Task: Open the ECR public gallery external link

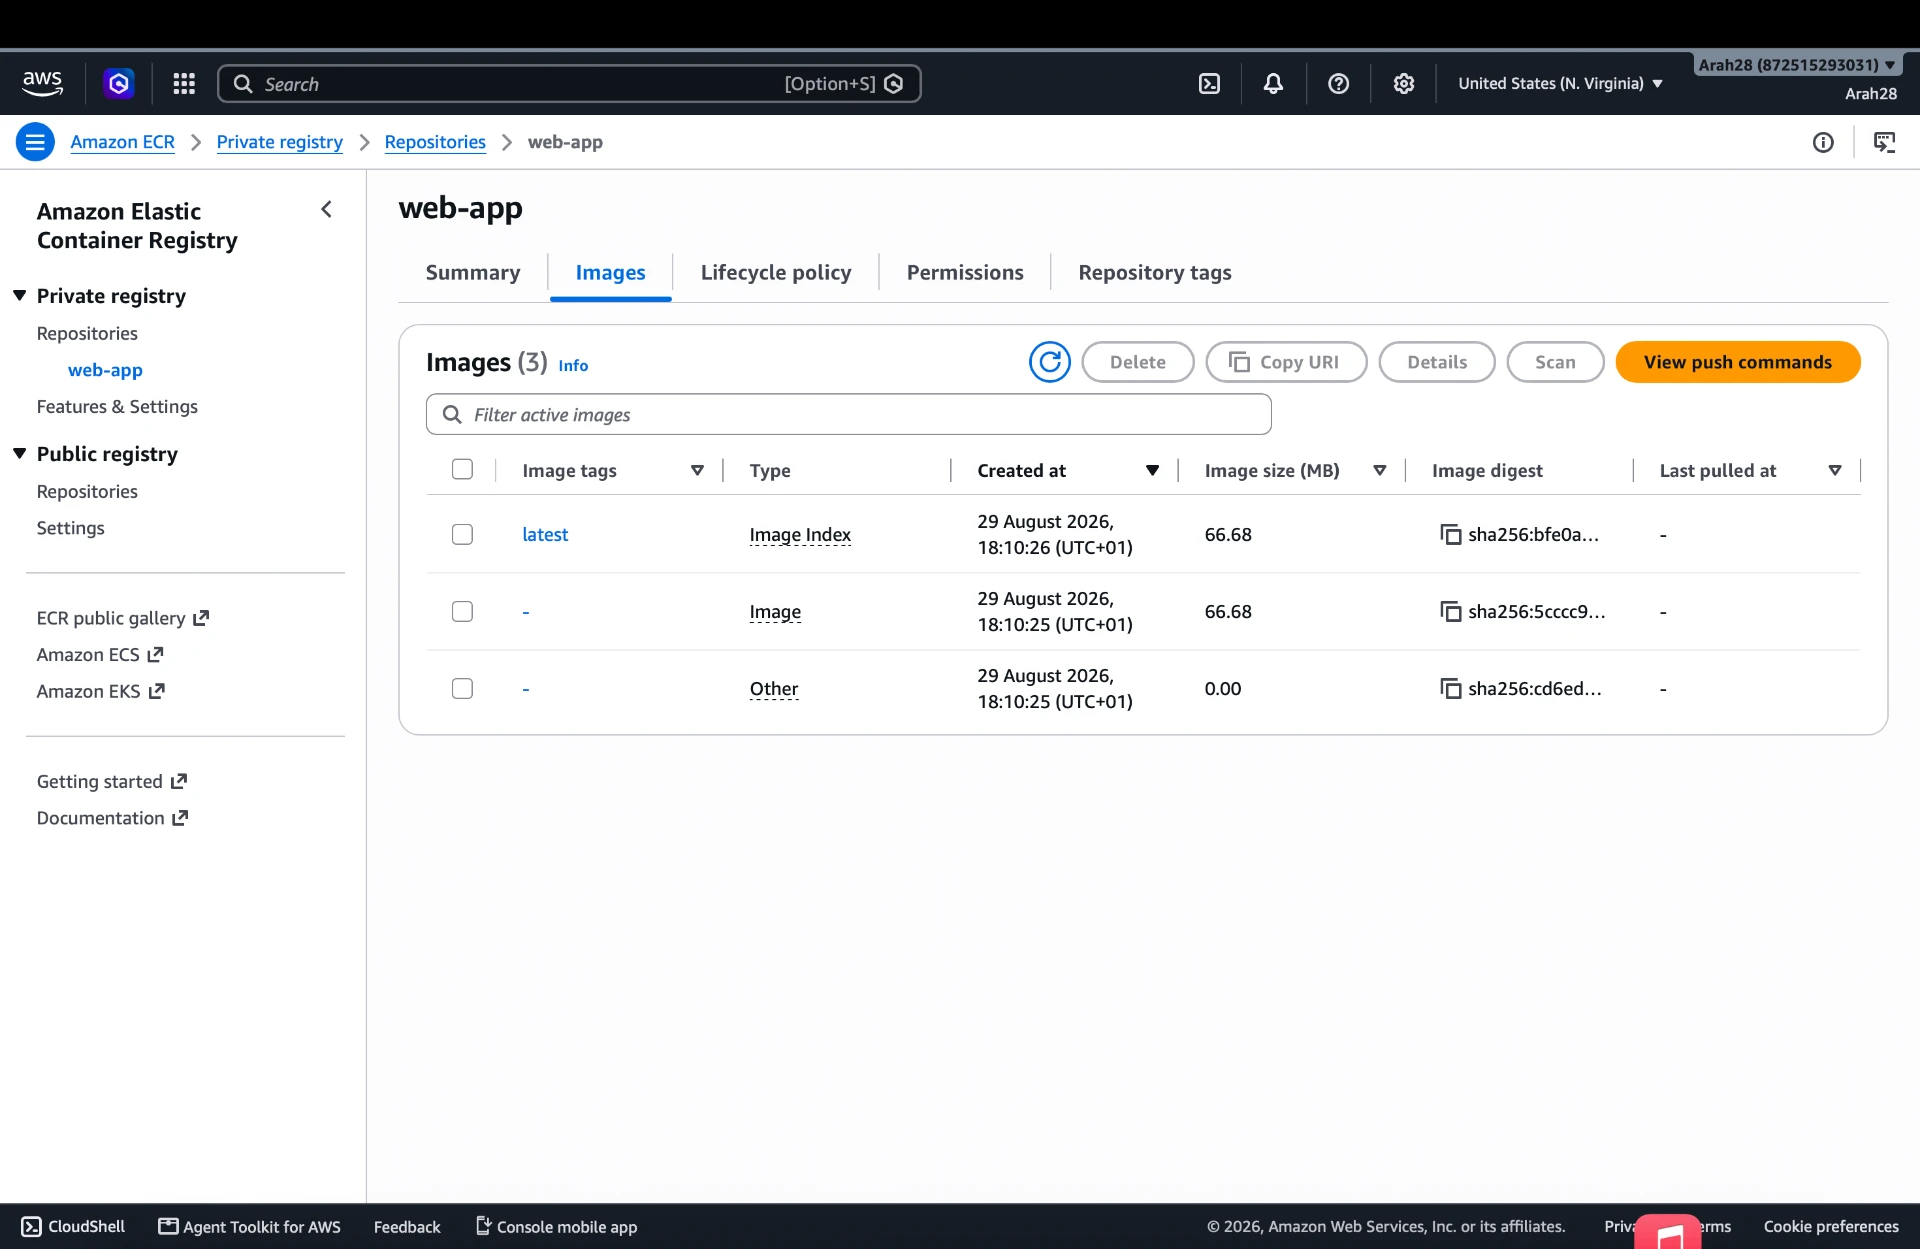Action: tap(122, 618)
